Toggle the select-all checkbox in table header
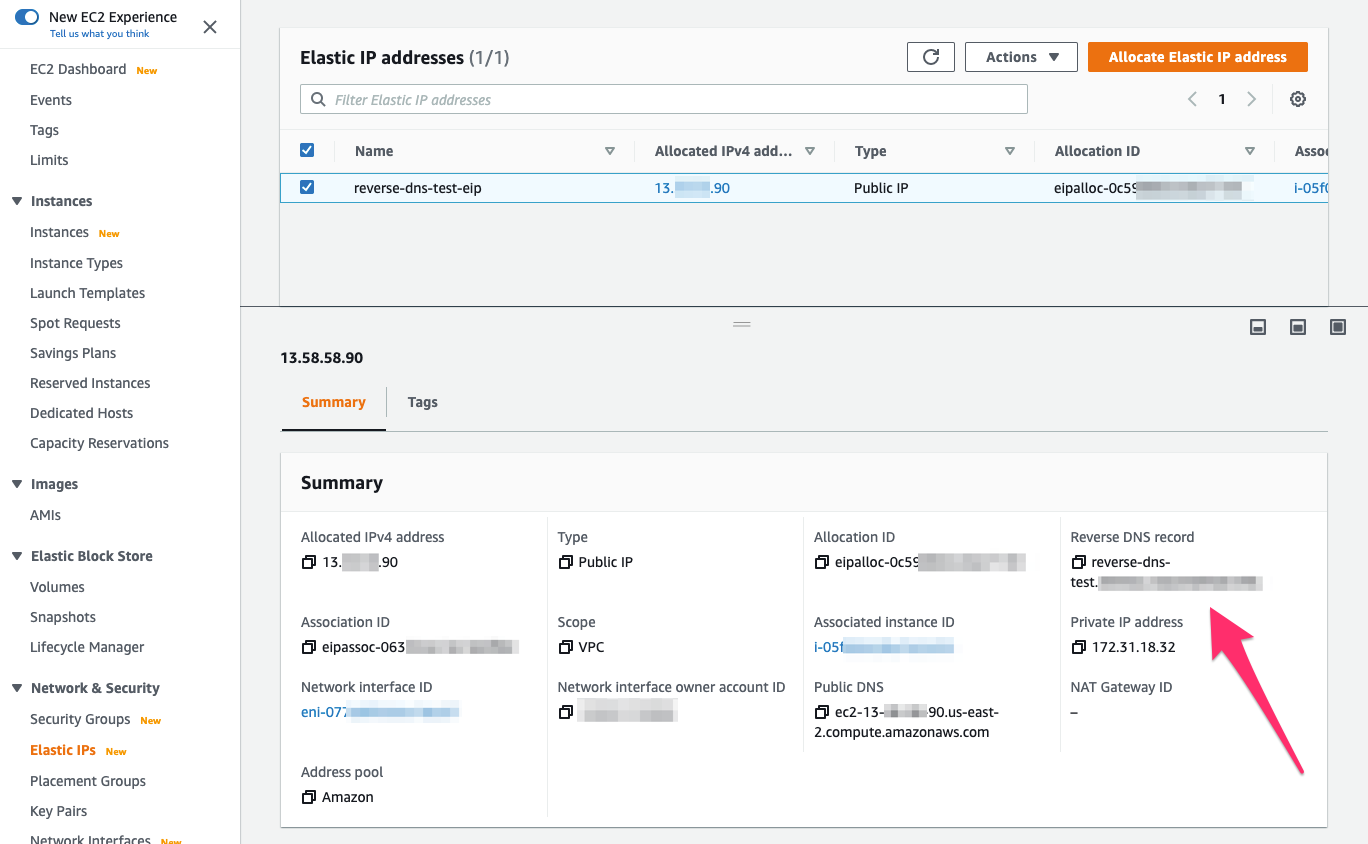This screenshot has height=844, width=1368. (x=307, y=150)
